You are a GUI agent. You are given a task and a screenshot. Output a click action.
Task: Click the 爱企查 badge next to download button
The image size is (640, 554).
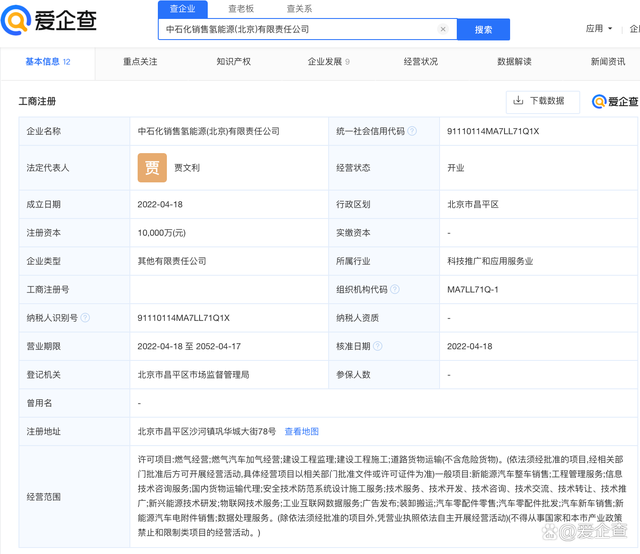pyautogui.click(x=615, y=101)
